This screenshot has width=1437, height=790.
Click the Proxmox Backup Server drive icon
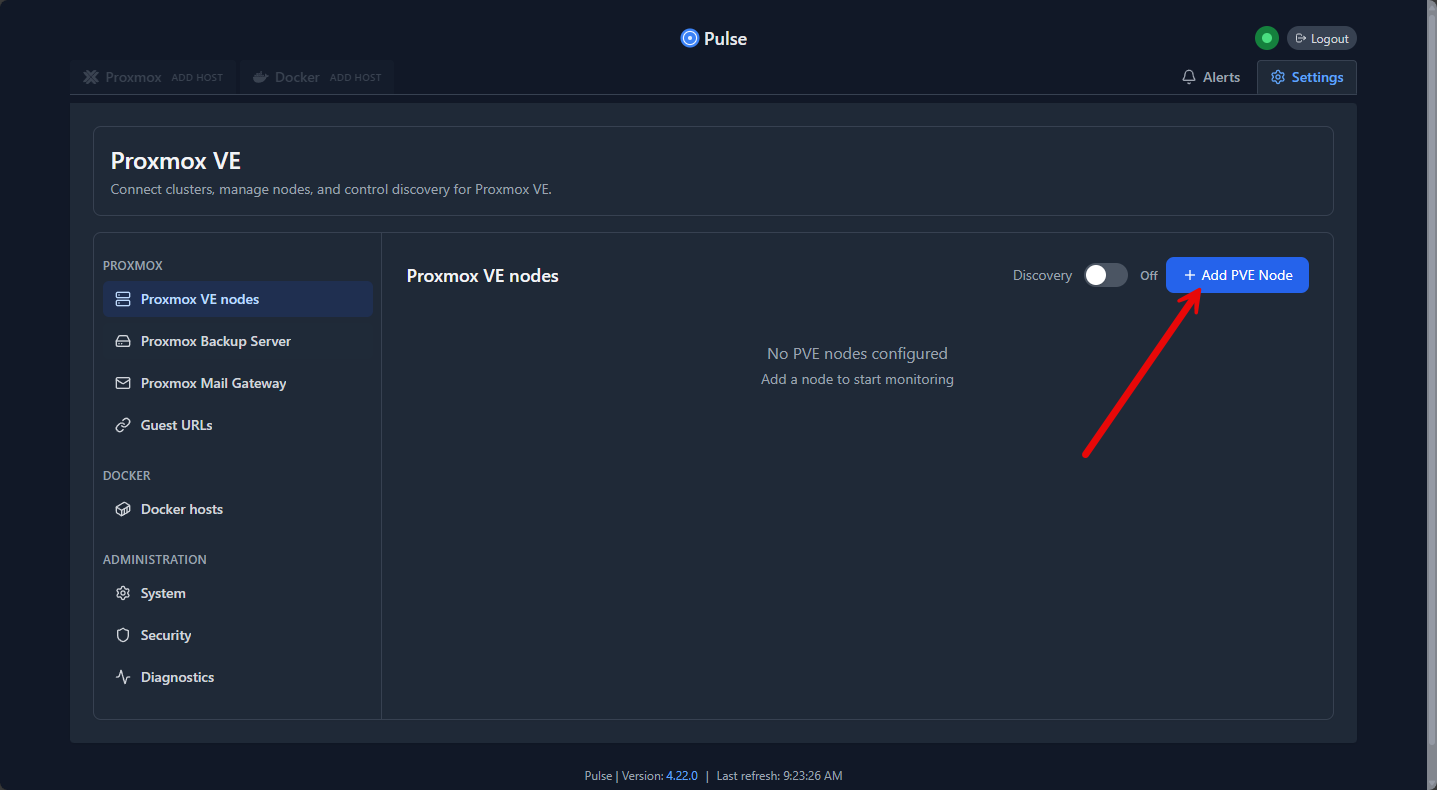pos(123,341)
